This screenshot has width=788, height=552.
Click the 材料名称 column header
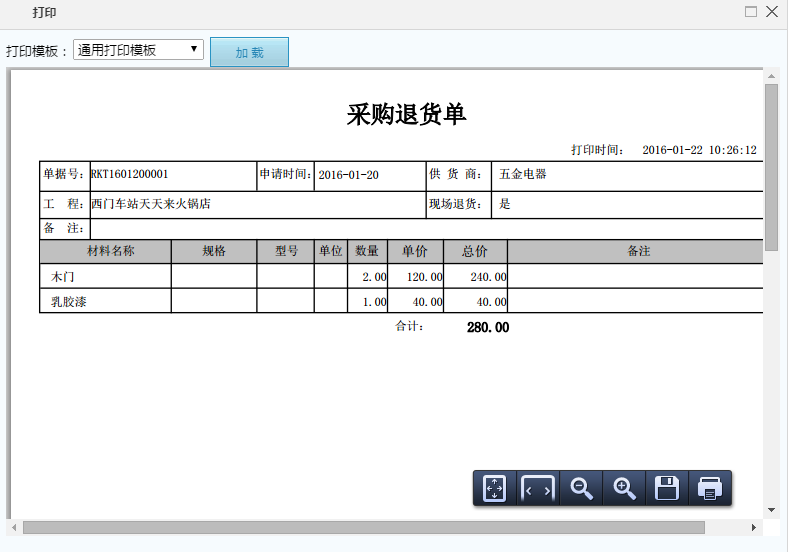click(x=105, y=251)
